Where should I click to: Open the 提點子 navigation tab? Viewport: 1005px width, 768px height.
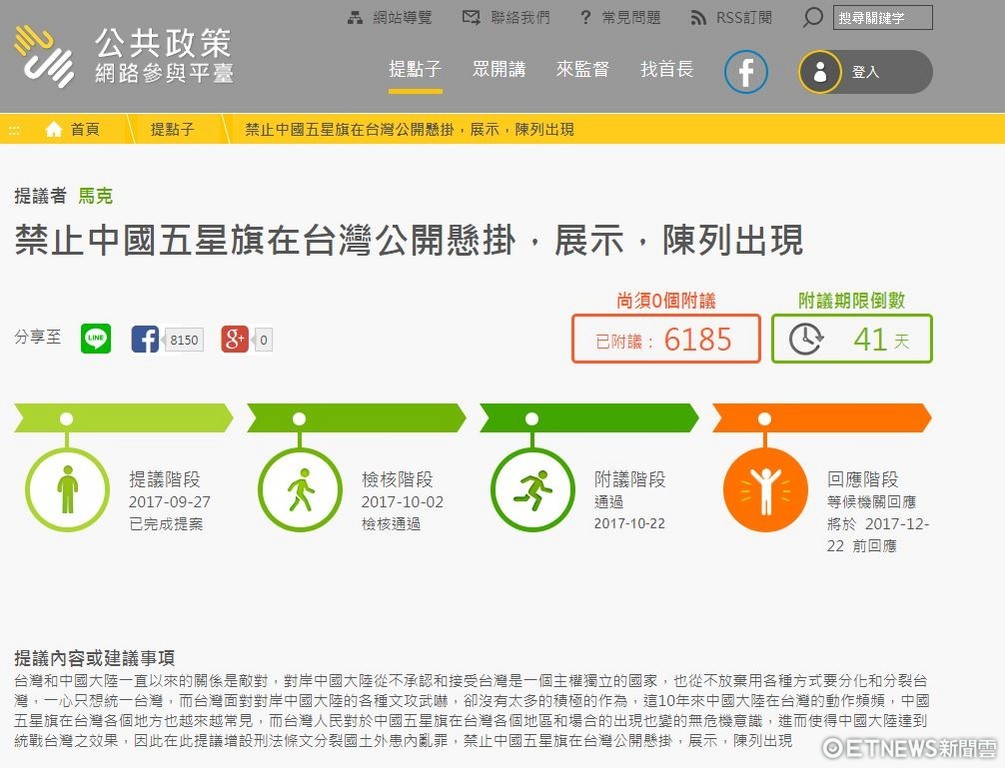[x=415, y=69]
